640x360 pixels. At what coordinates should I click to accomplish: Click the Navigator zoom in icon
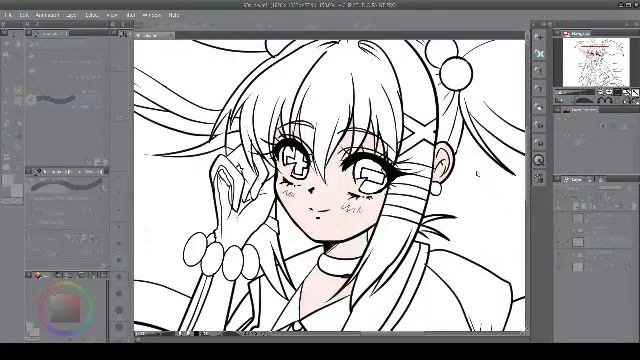(609, 92)
